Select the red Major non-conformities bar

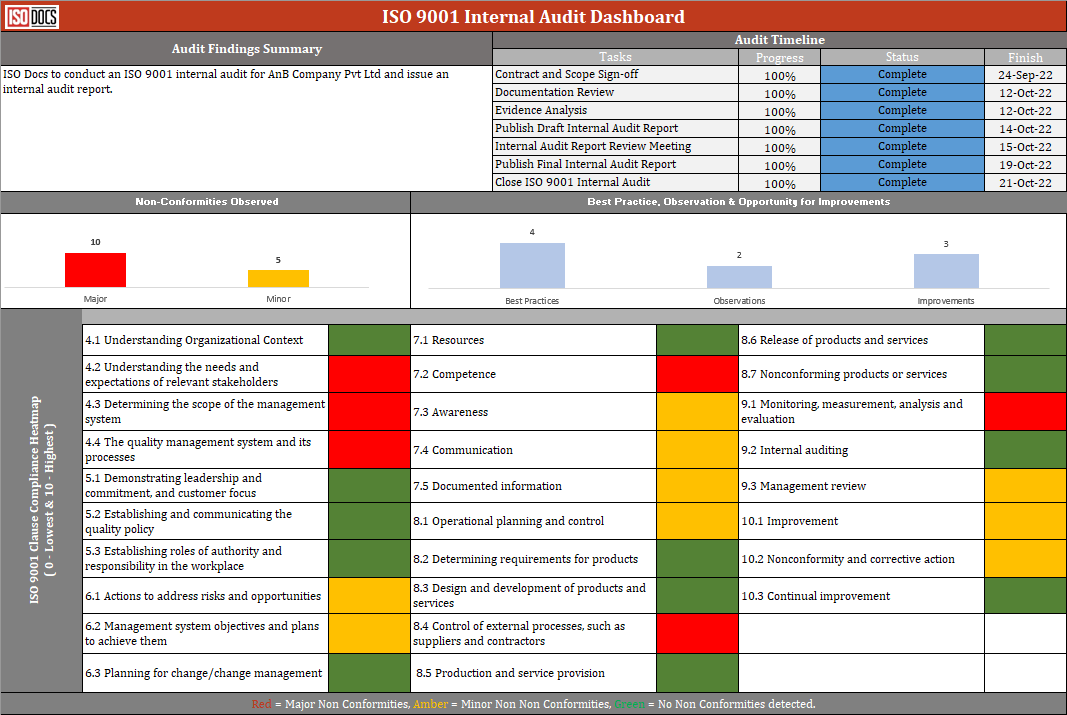click(95, 270)
